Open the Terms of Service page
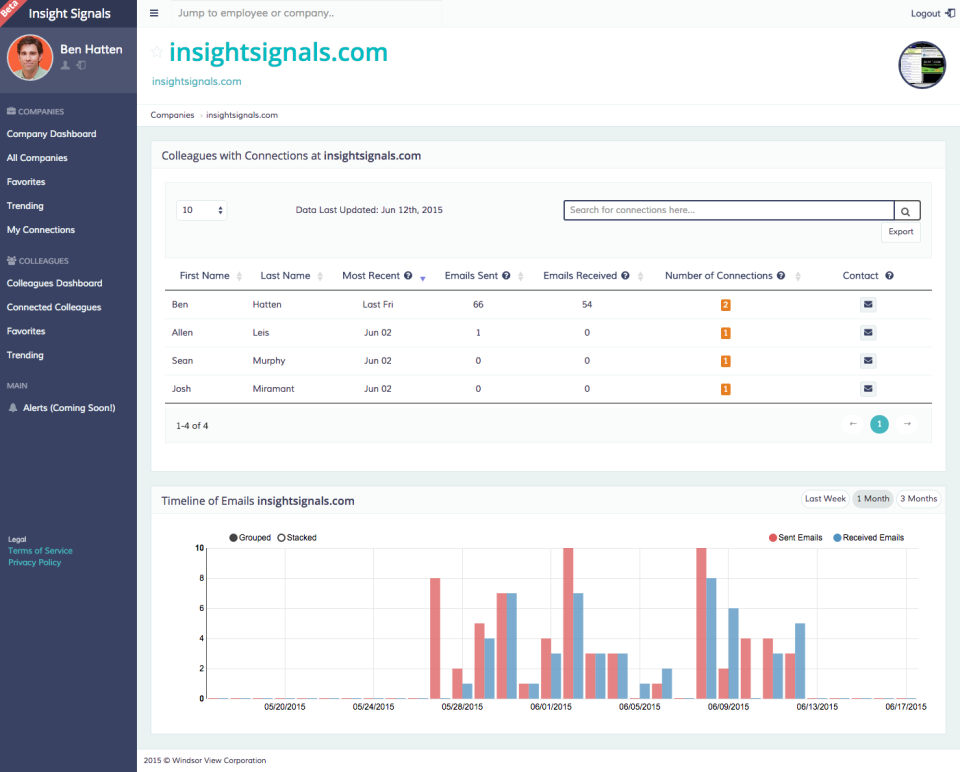The image size is (960, 772). coord(40,550)
